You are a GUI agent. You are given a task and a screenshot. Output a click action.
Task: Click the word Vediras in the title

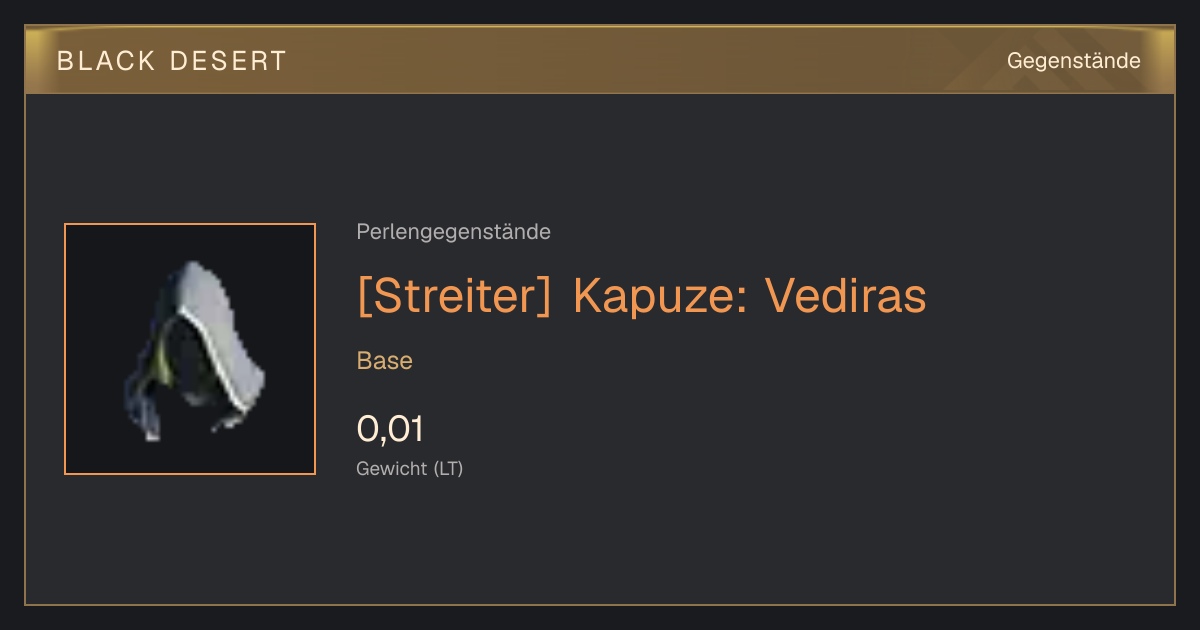(845, 296)
